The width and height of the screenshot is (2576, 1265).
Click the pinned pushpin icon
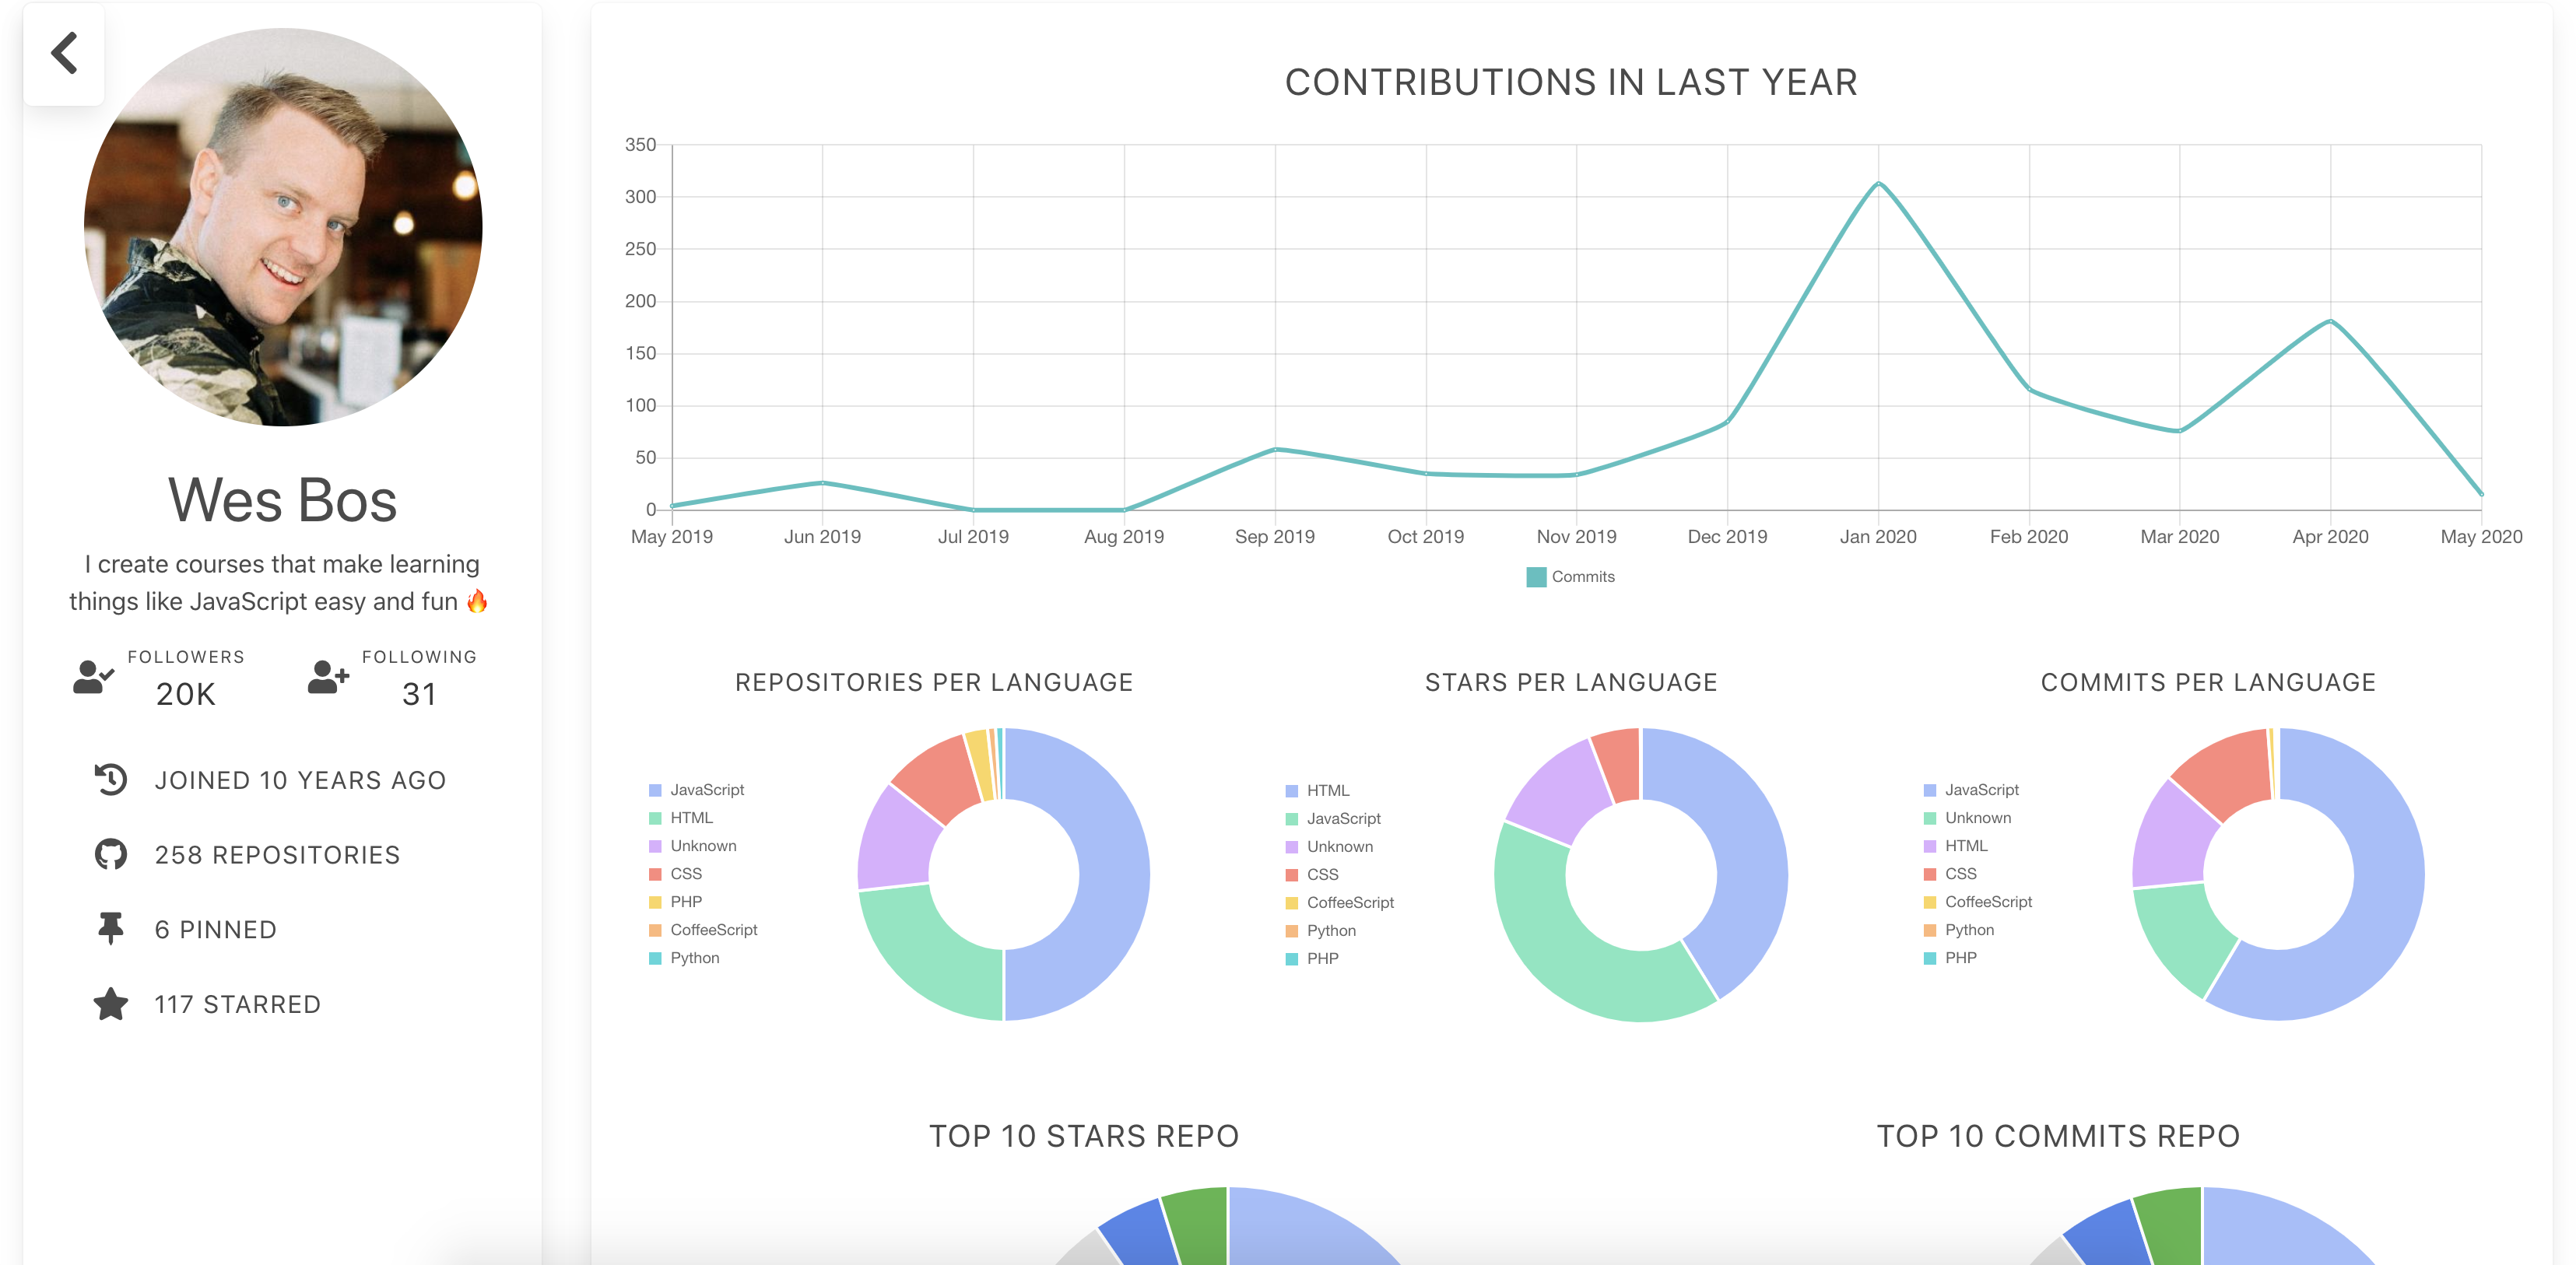[111, 929]
